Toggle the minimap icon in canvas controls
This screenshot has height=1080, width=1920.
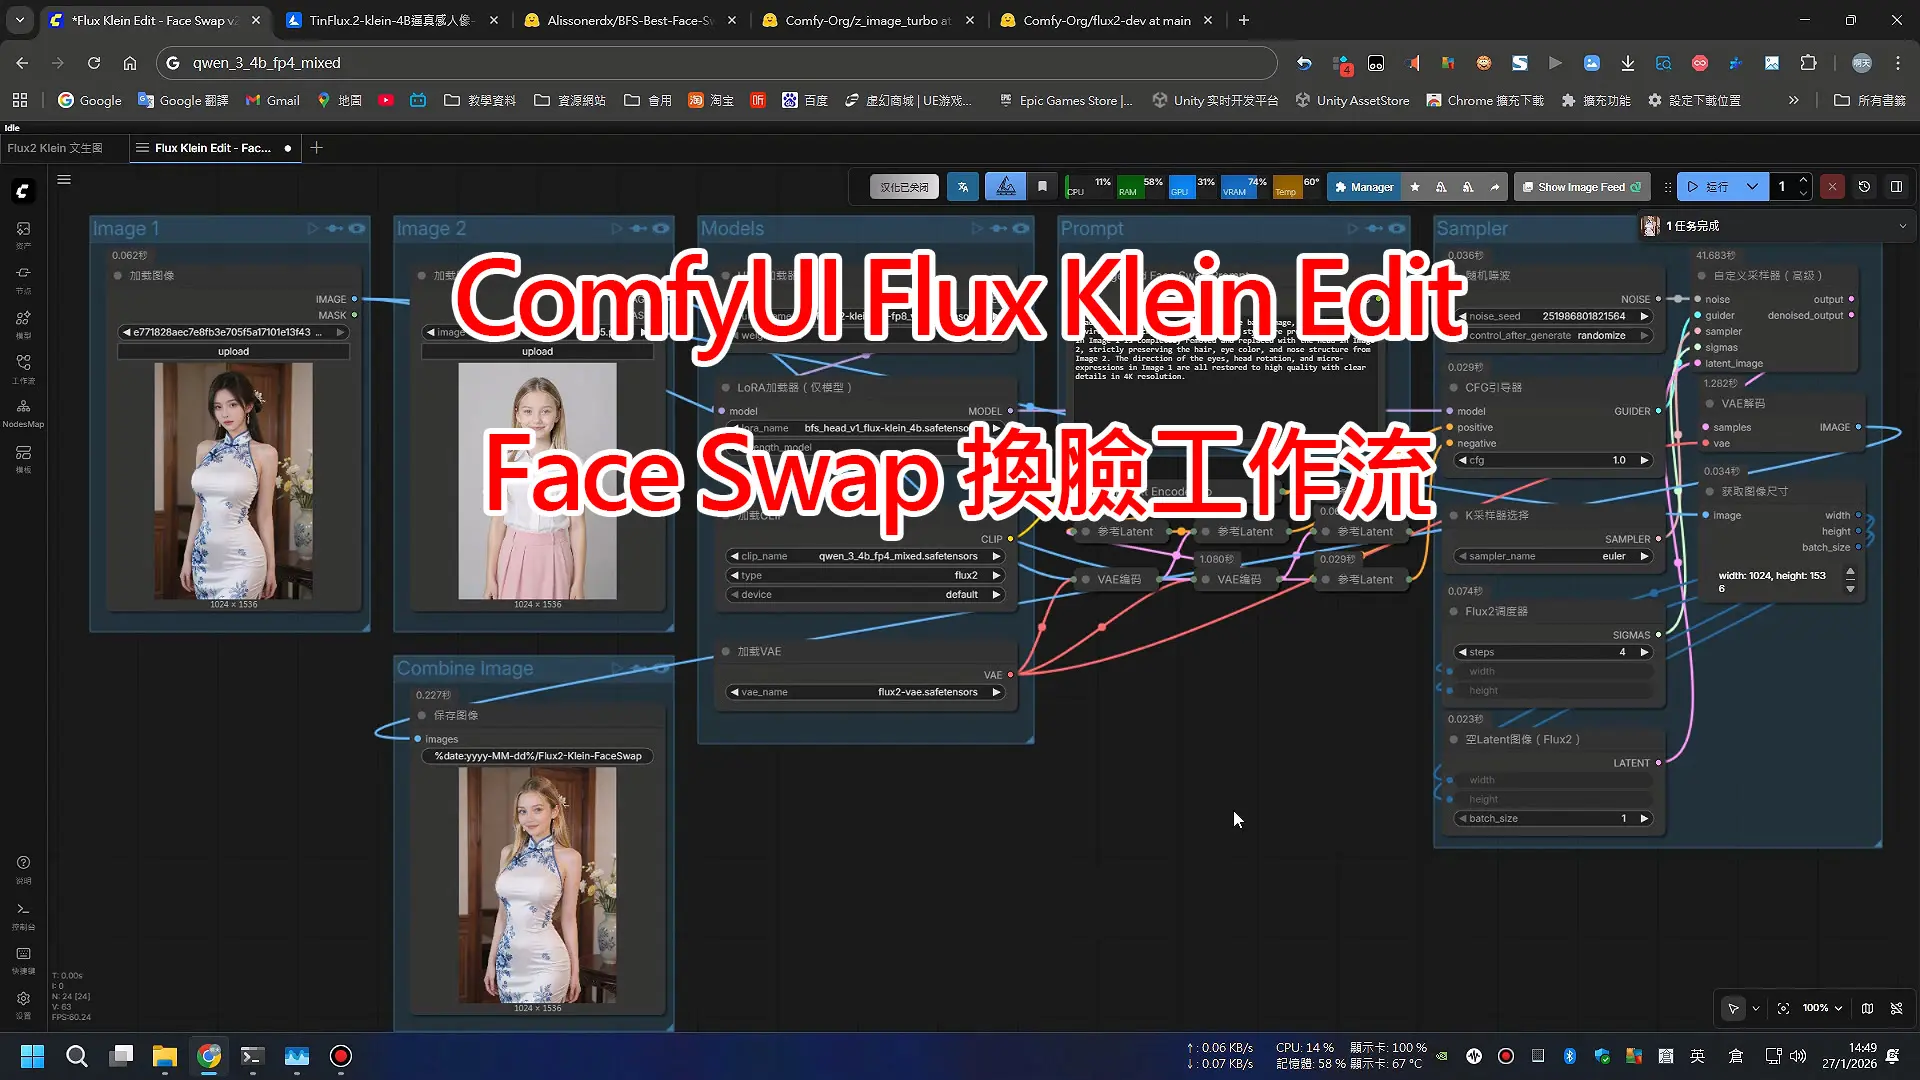click(x=1867, y=1008)
